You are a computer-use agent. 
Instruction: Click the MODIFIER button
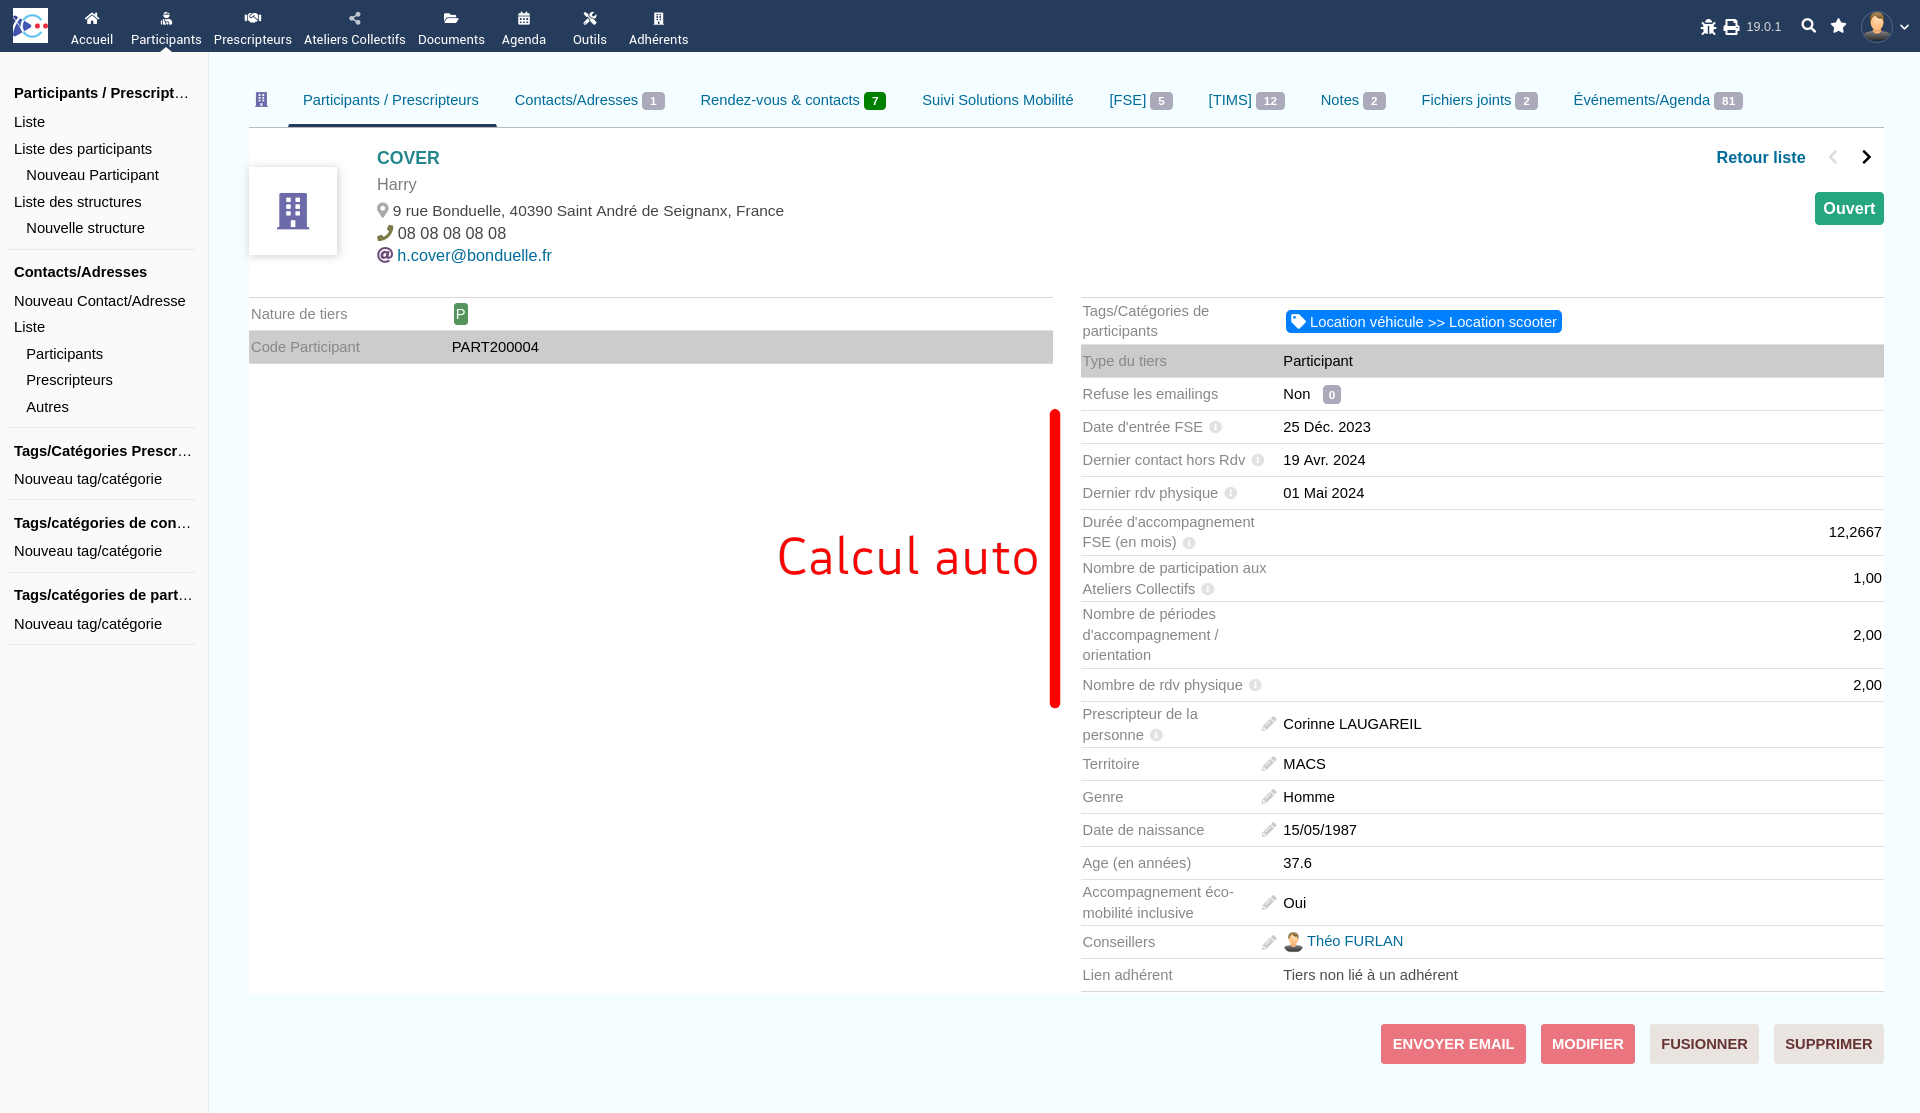[1587, 1044]
